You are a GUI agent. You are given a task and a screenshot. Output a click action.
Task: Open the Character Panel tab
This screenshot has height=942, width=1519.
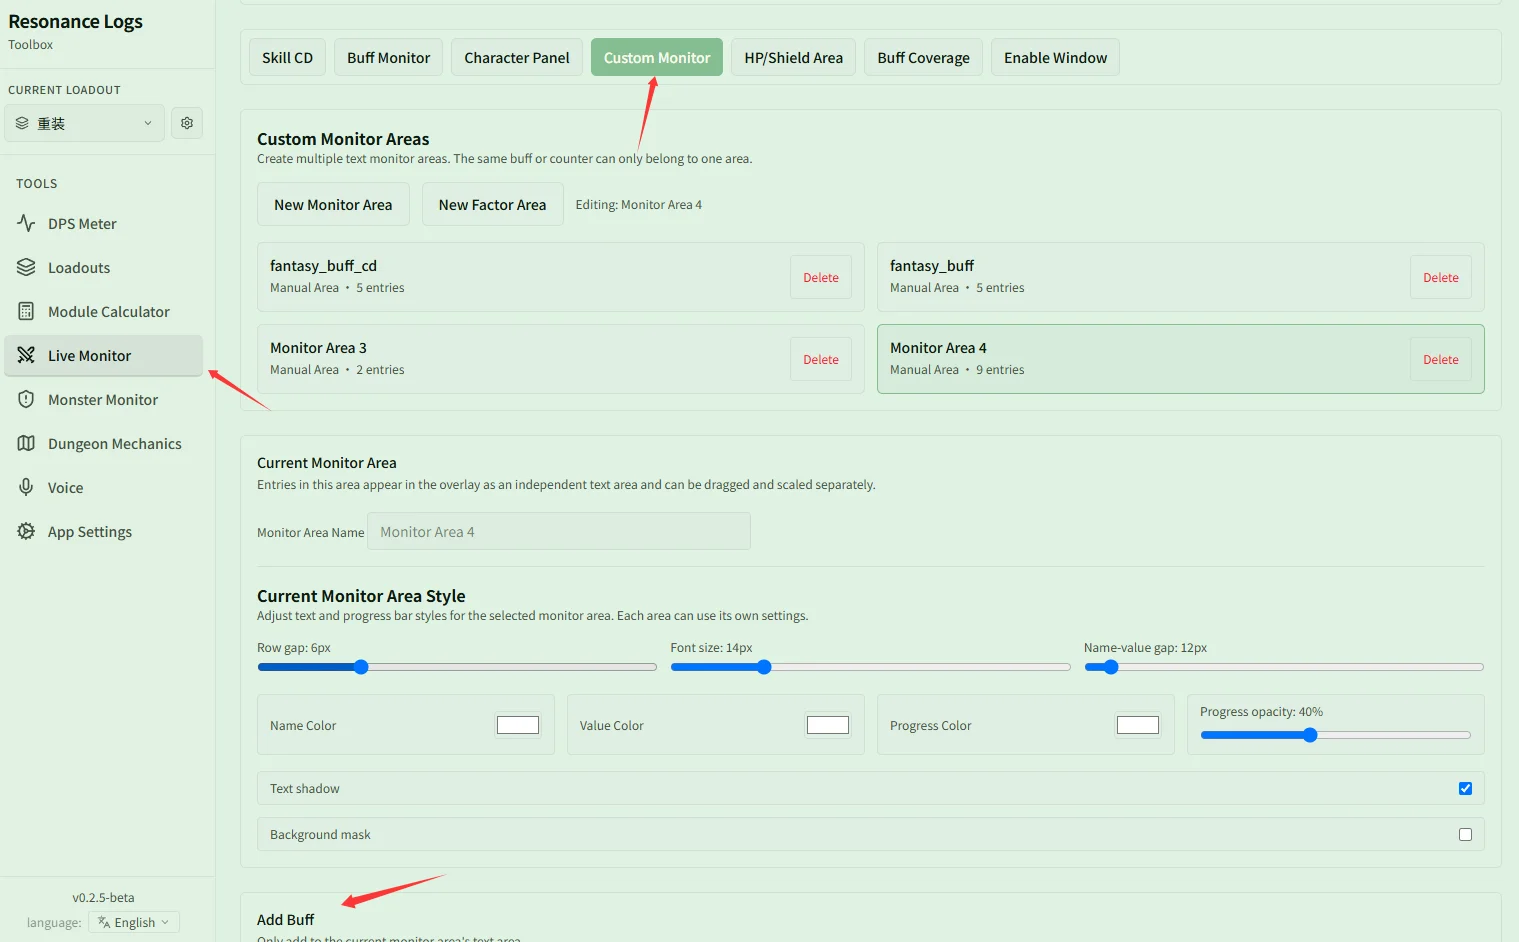(517, 57)
